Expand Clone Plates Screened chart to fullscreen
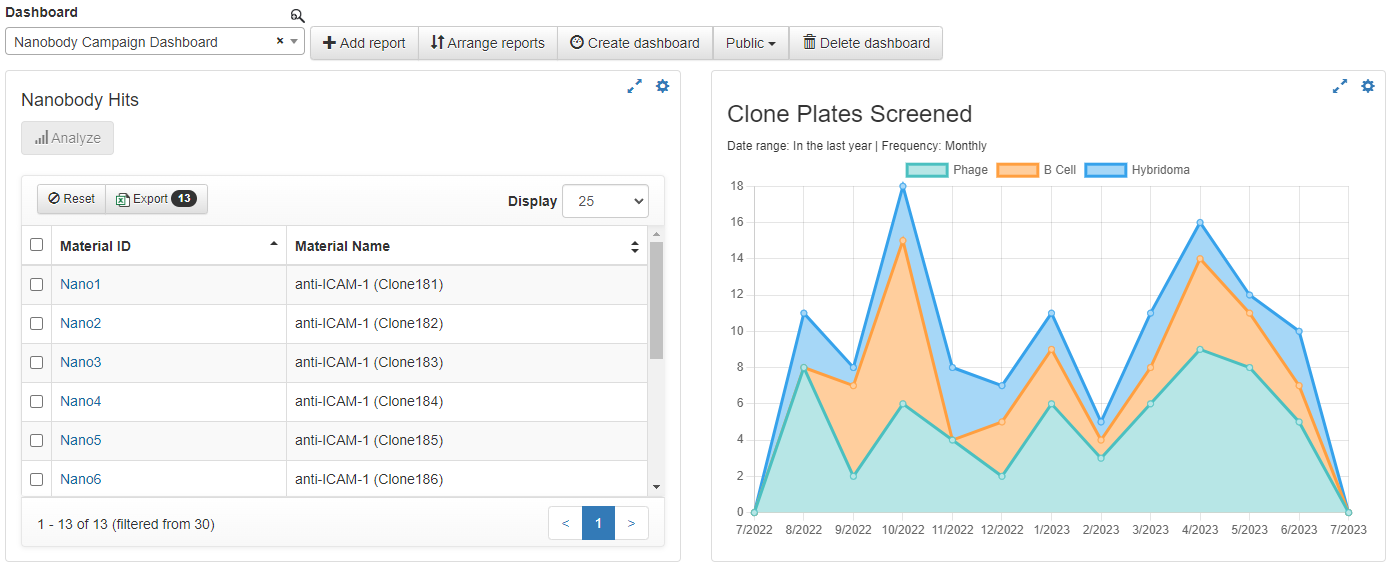The height and width of the screenshot is (569, 1394). pos(1340,87)
